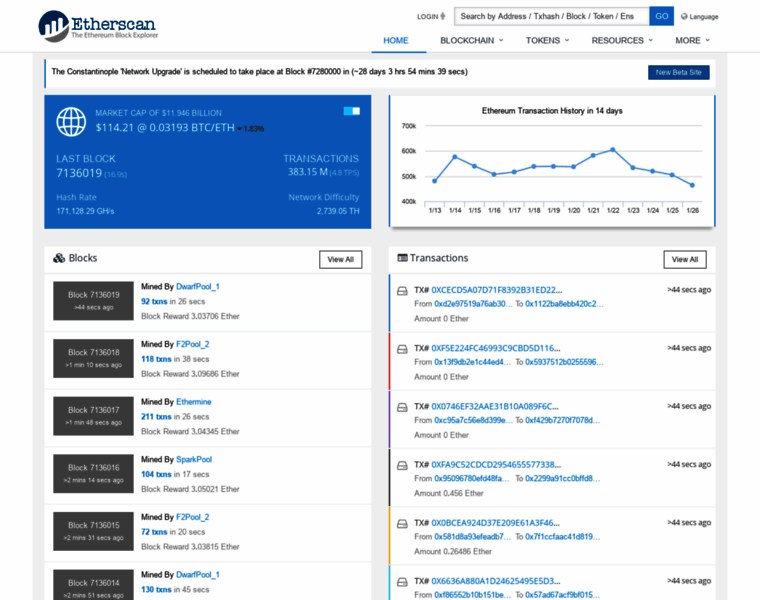Open recipient address 0x1122ba8ebb420c2
Screen dimensions: 760x600
pos(564,304)
